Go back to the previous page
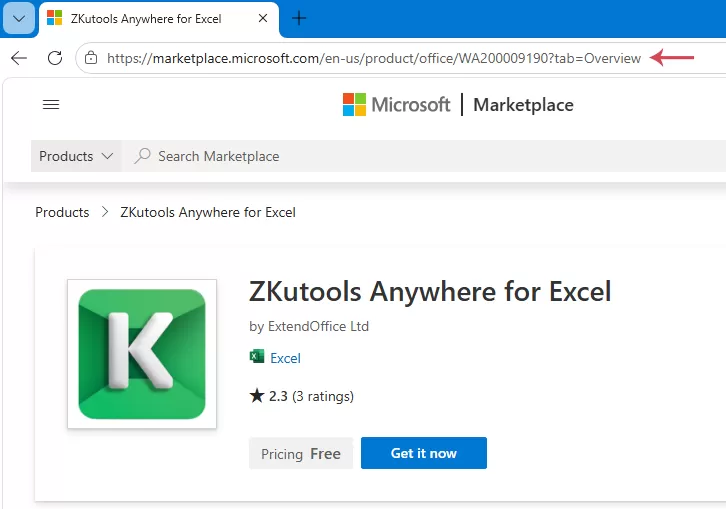Image resolution: width=726 pixels, height=509 pixels. [19, 58]
